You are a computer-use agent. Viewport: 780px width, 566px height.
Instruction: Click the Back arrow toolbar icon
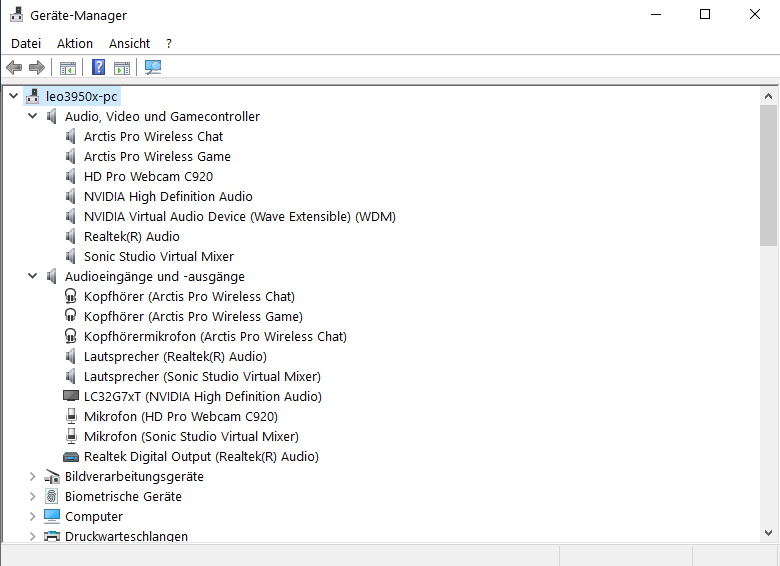click(14, 67)
